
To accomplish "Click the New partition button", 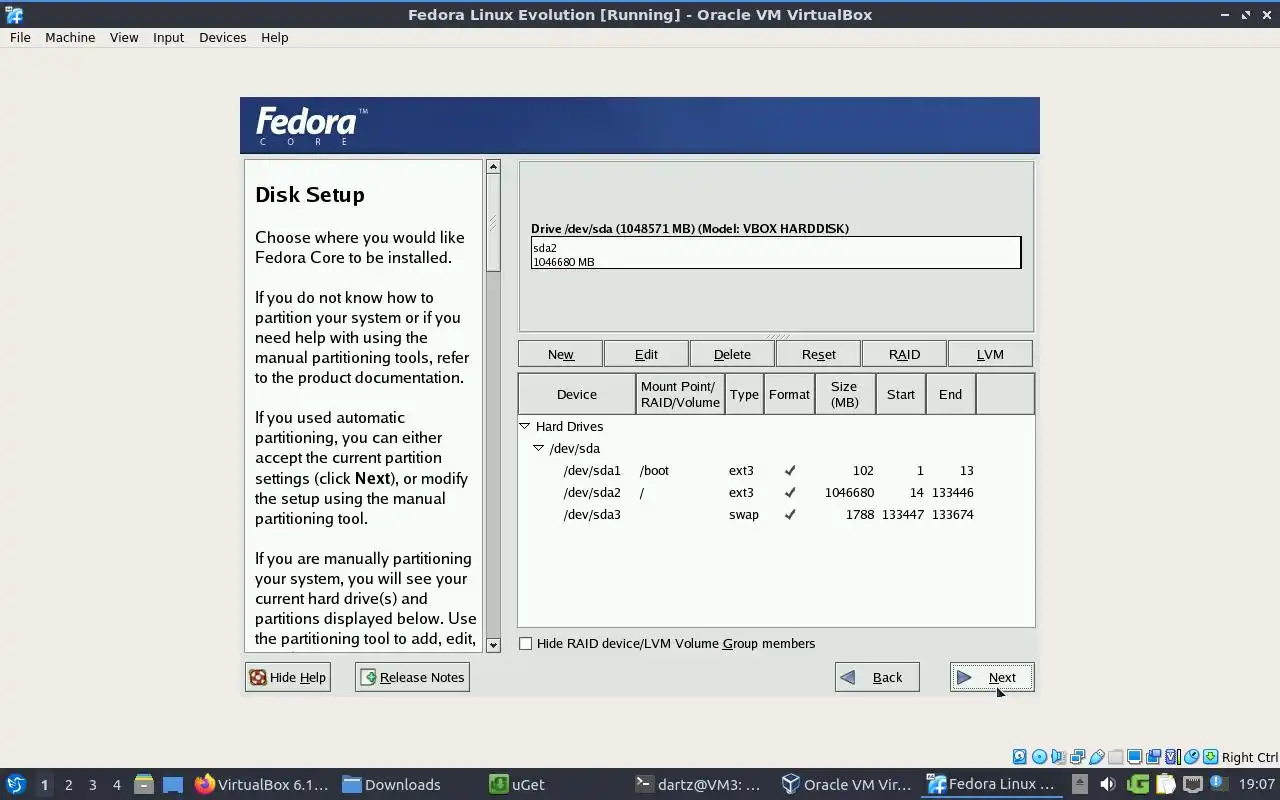I will (x=560, y=354).
